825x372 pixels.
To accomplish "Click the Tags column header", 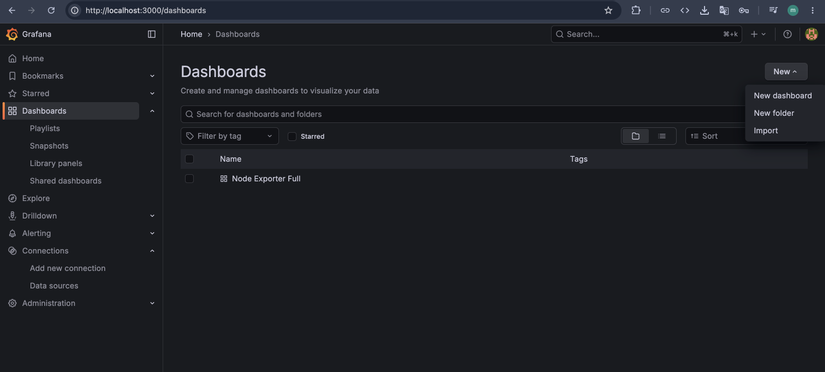I will point(579,159).
